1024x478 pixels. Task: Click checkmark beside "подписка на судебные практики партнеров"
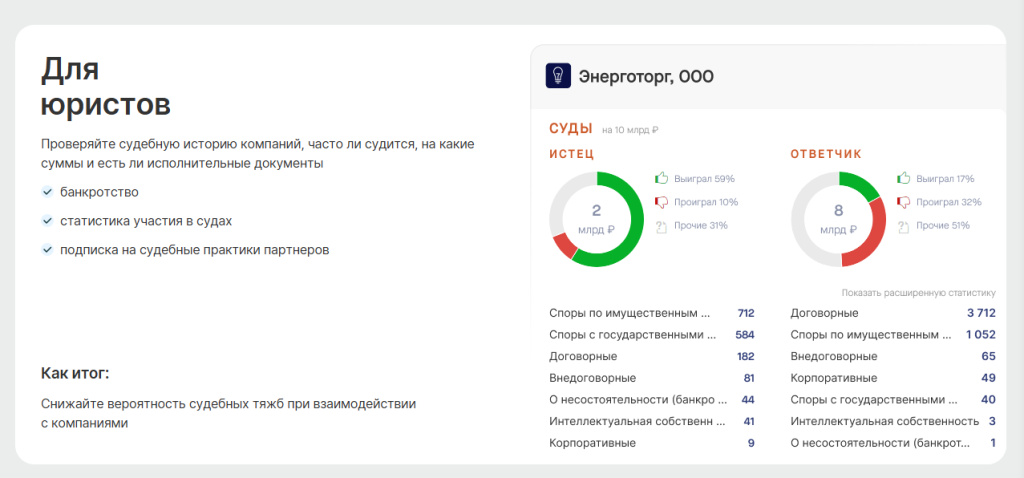47,249
